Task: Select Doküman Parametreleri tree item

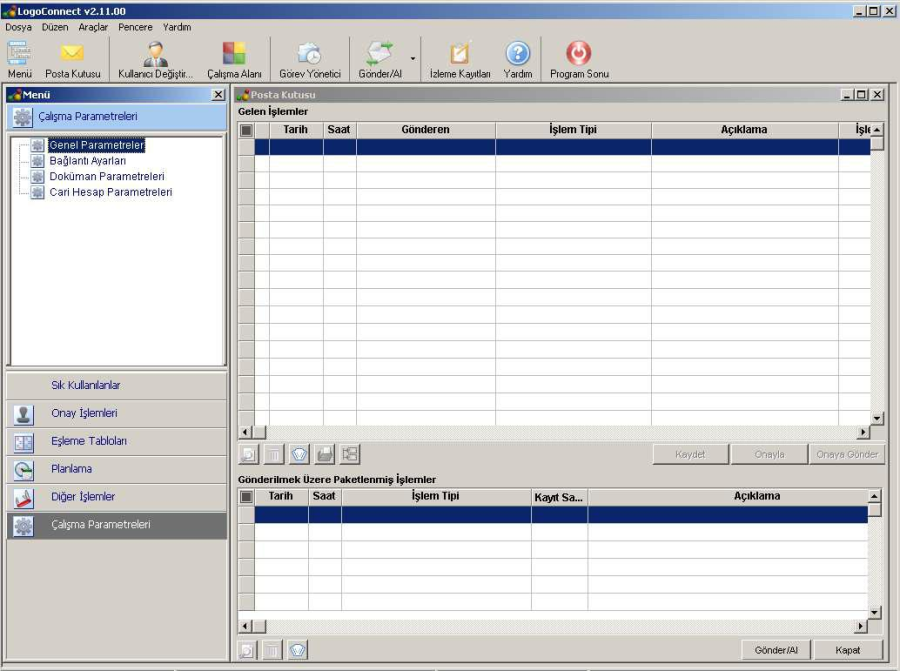Action: [107, 176]
